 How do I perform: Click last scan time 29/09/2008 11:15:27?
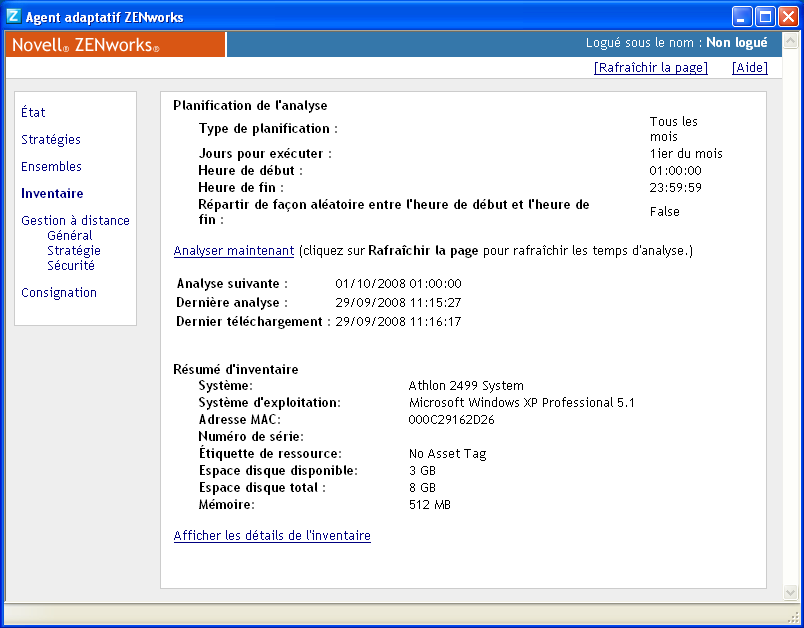(398, 302)
